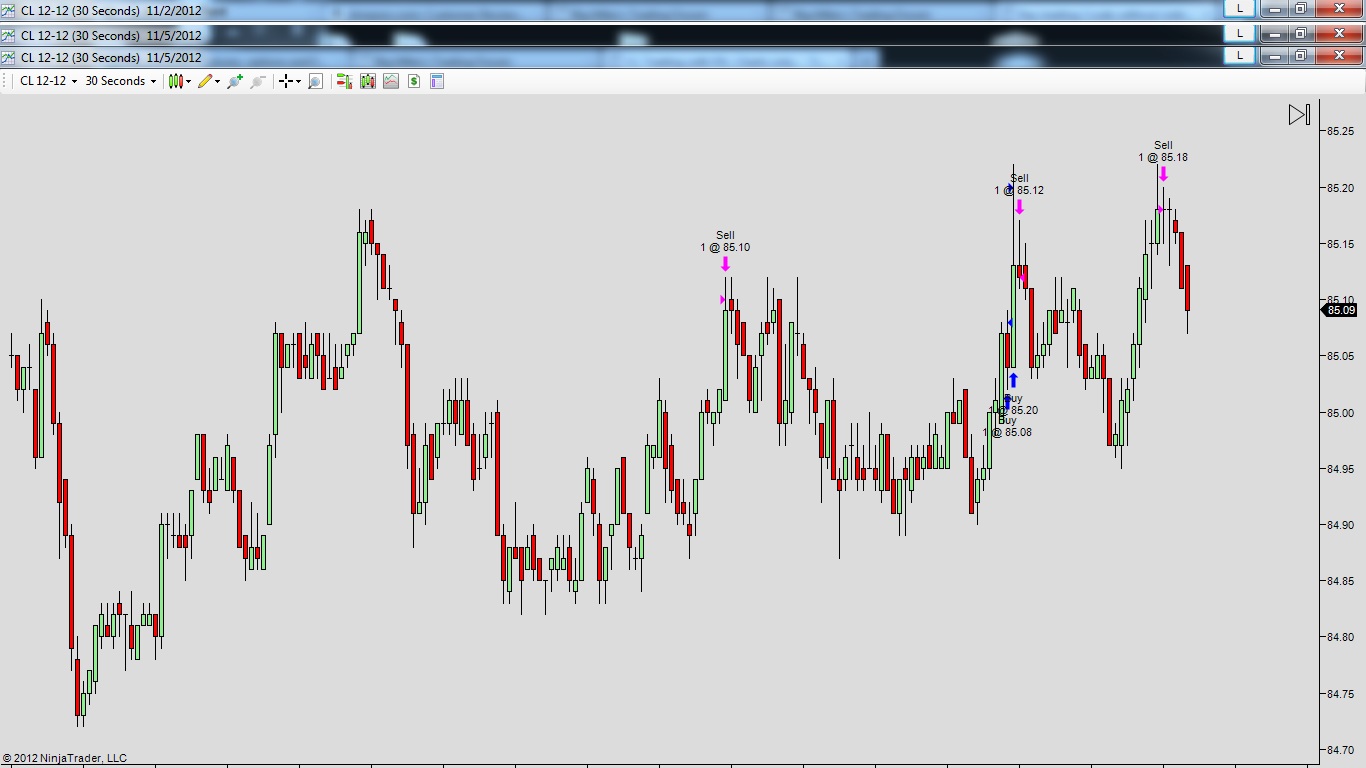Click the chart icon of the active 11/5/2012 window
Screen dimensions: 1366x768
(x=8, y=57)
